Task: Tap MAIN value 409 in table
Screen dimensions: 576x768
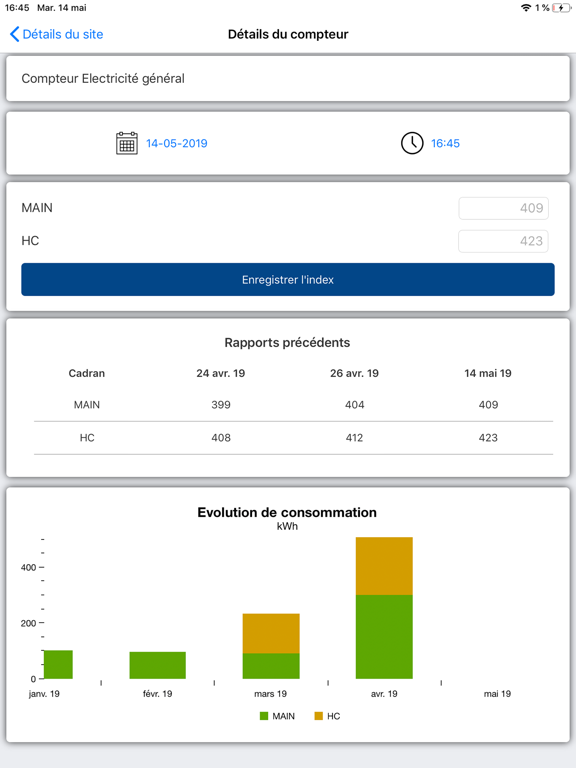Action: (488, 405)
